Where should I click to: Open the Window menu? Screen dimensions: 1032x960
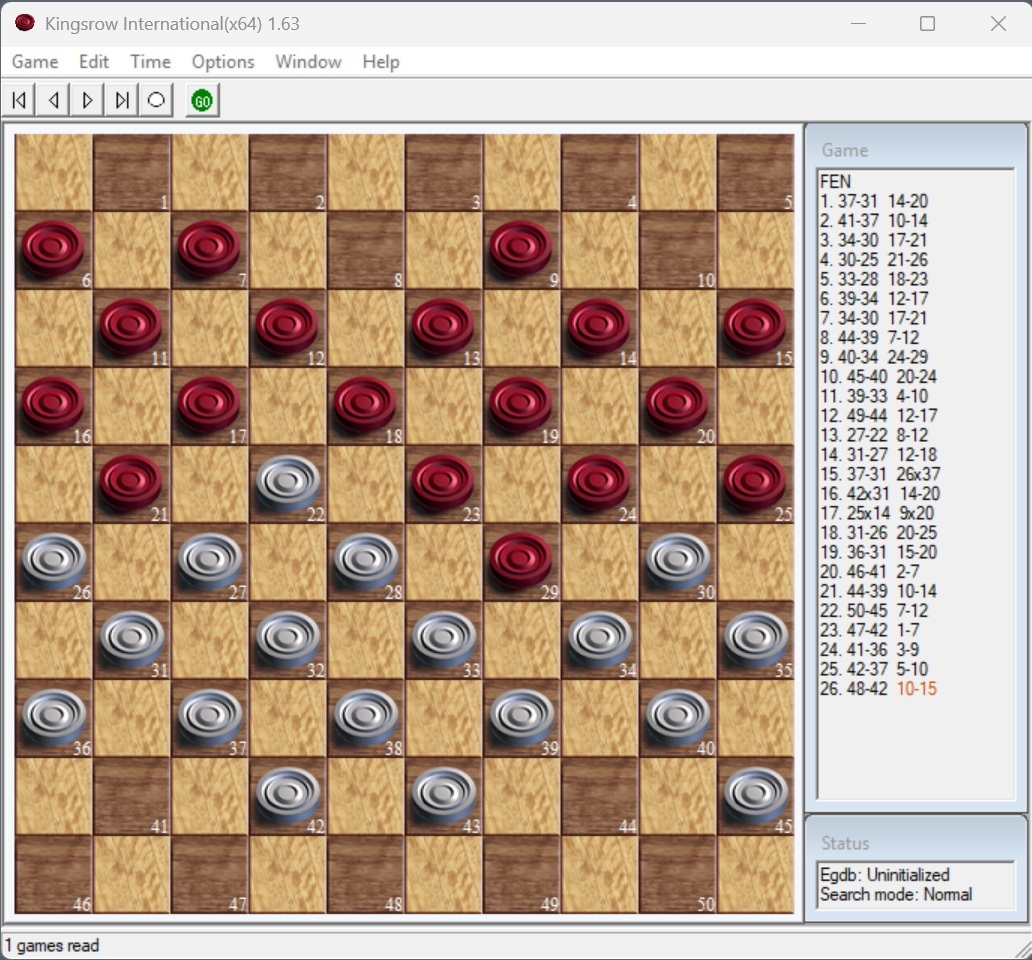[308, 62]
